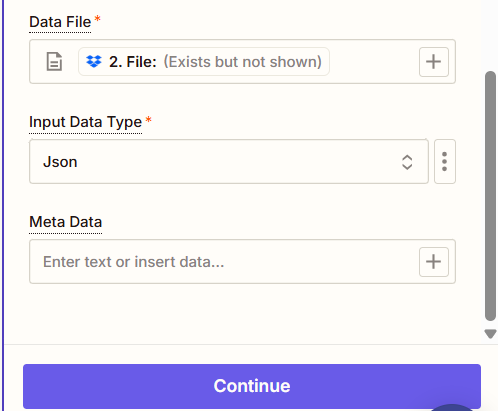Show help for the Data File label
The height and width of the screenshot is (411, 498).
60,22
